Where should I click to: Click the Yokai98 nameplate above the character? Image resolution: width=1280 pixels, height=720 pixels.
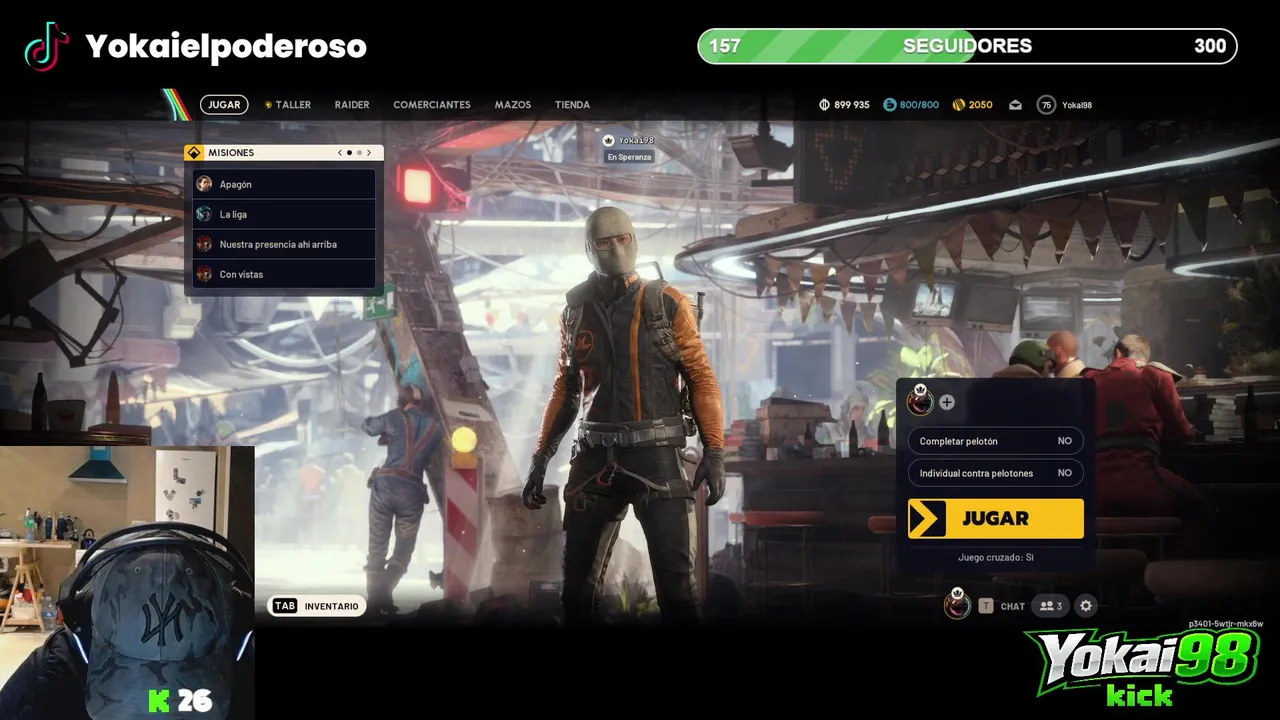point(629,141)
